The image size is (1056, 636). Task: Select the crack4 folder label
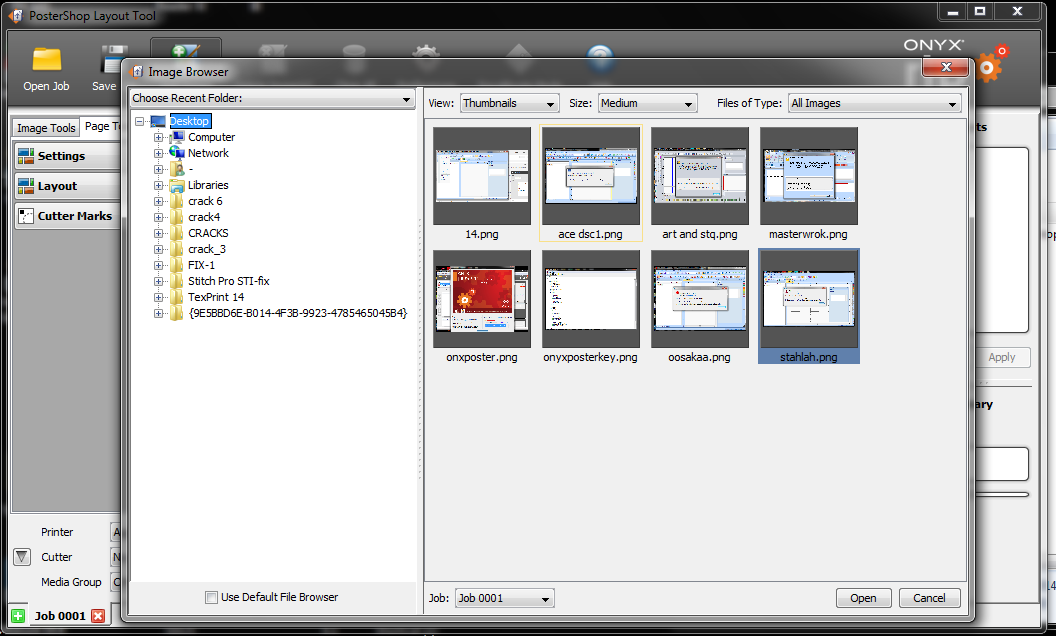click(x=204, y=217)
